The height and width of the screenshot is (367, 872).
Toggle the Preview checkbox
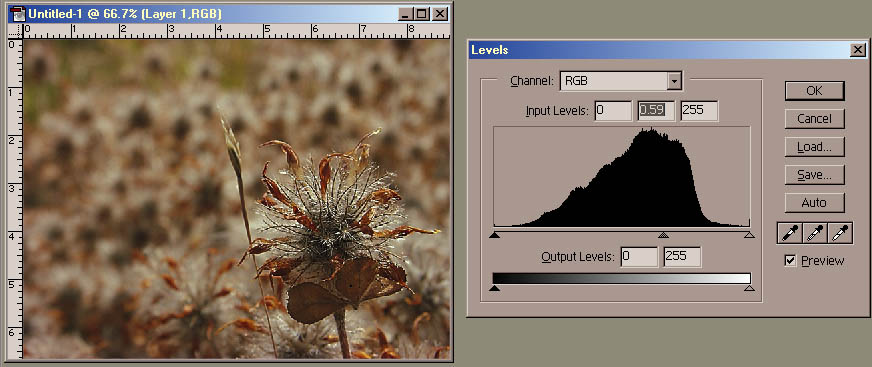click(x=790, y=260)
